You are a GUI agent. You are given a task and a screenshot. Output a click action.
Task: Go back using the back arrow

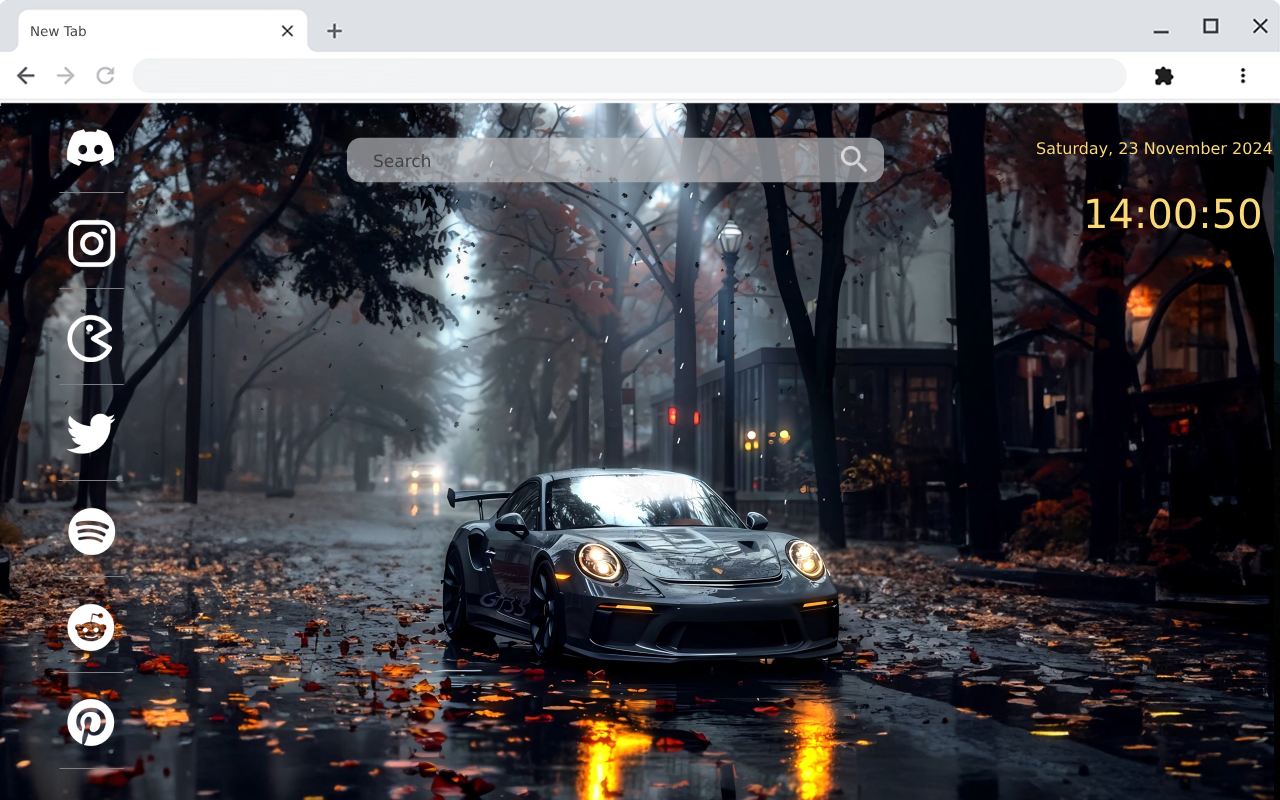(25, 75)
